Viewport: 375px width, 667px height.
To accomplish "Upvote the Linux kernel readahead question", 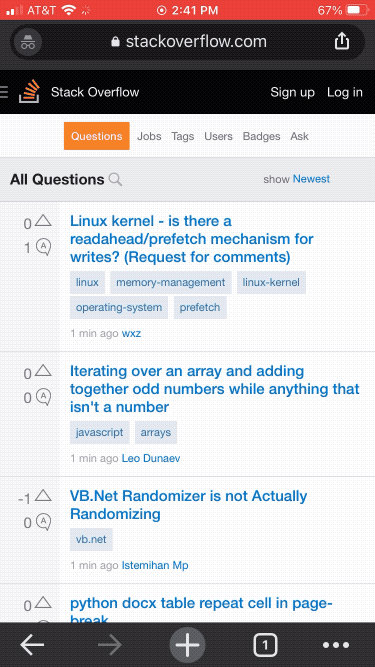I will tap(43, 220).
